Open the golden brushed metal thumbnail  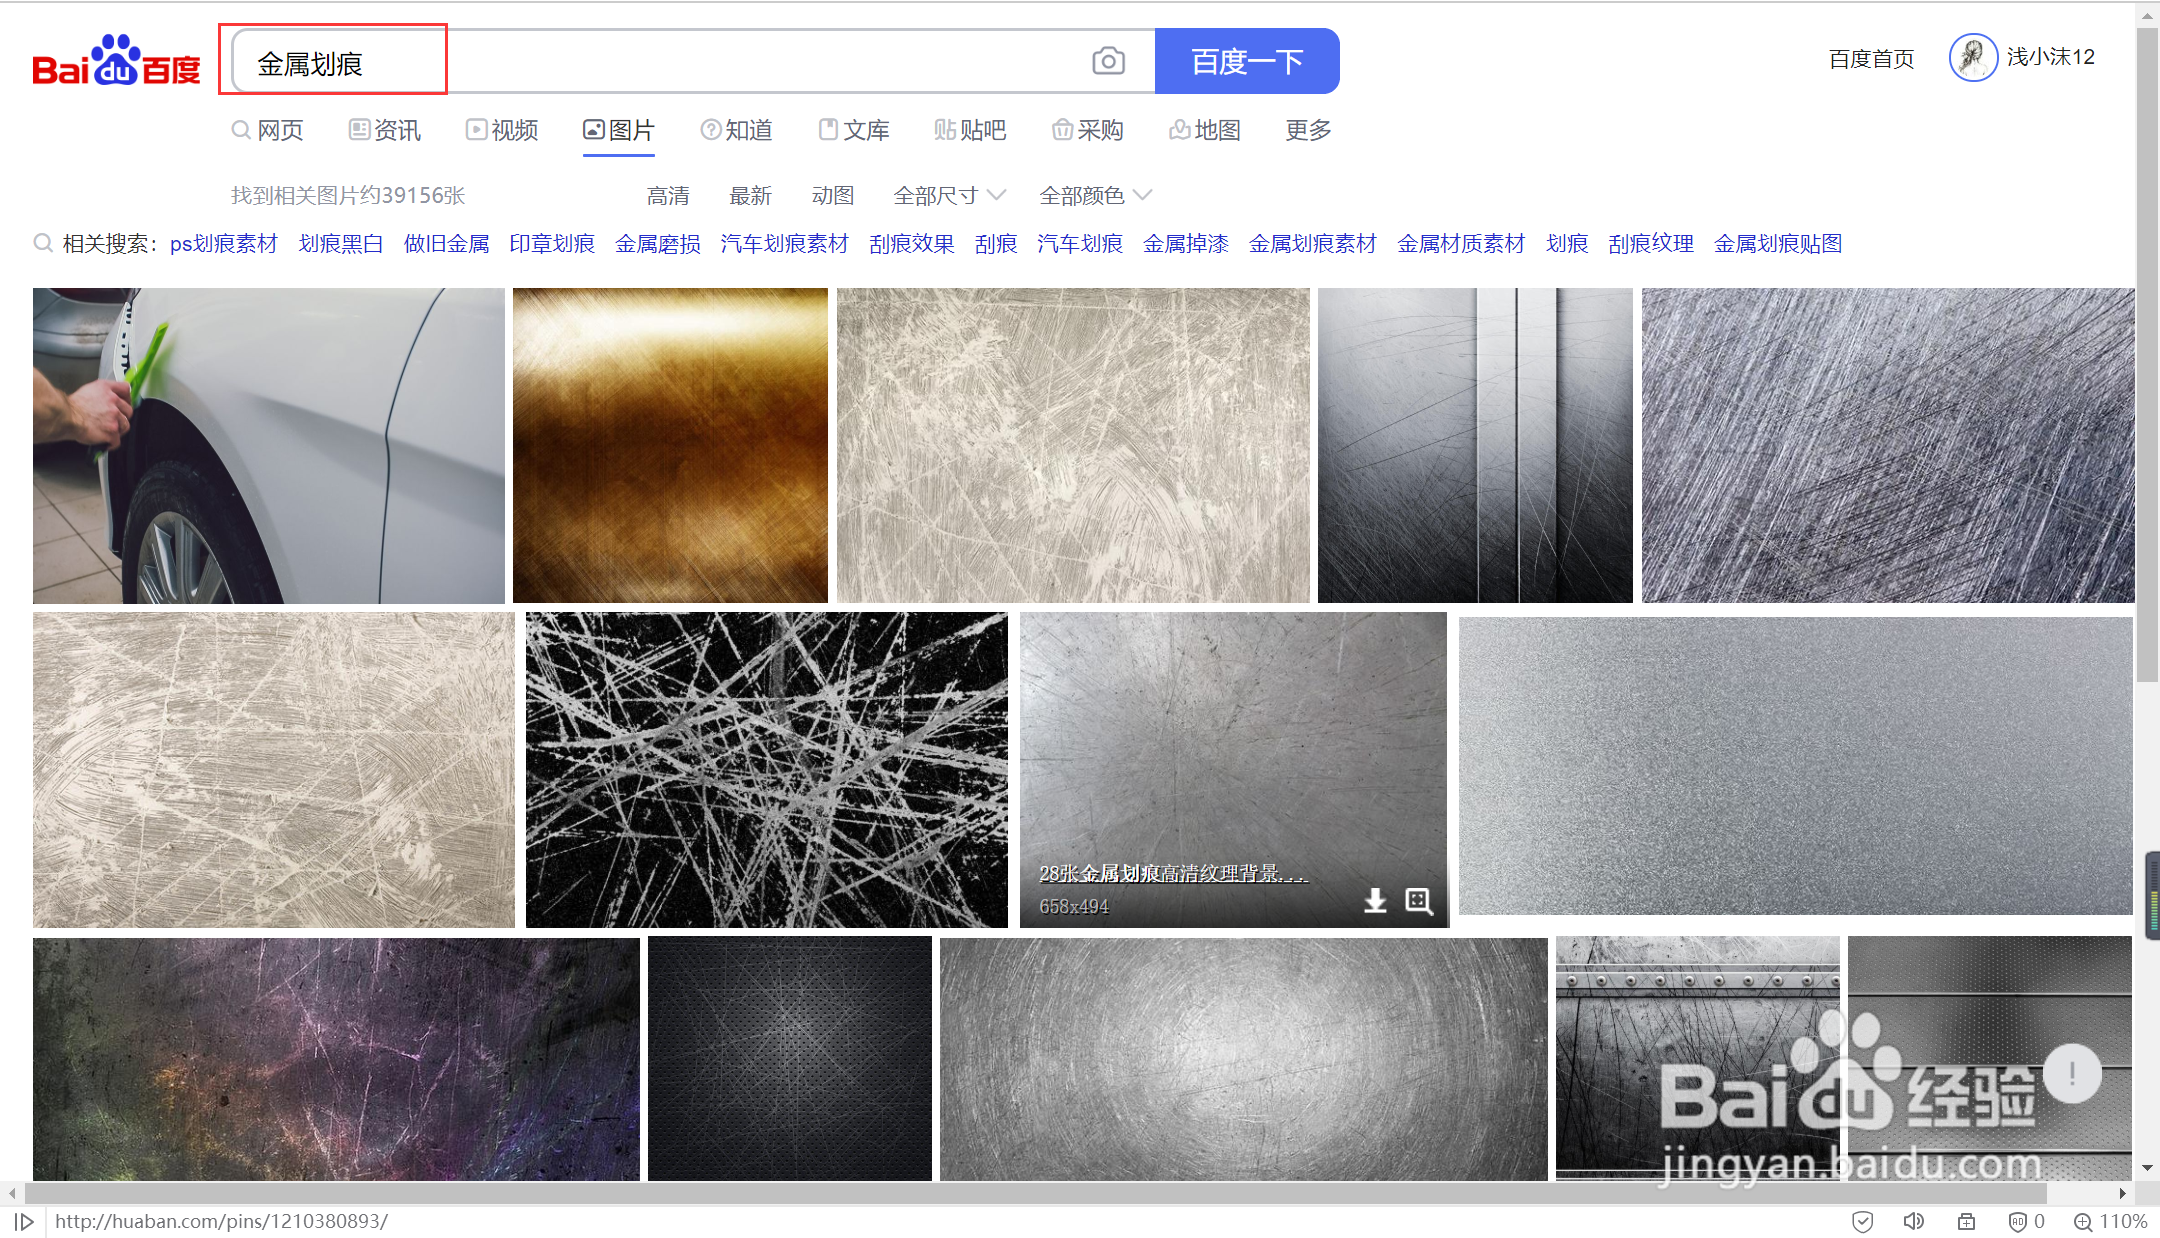pos(670,446)
